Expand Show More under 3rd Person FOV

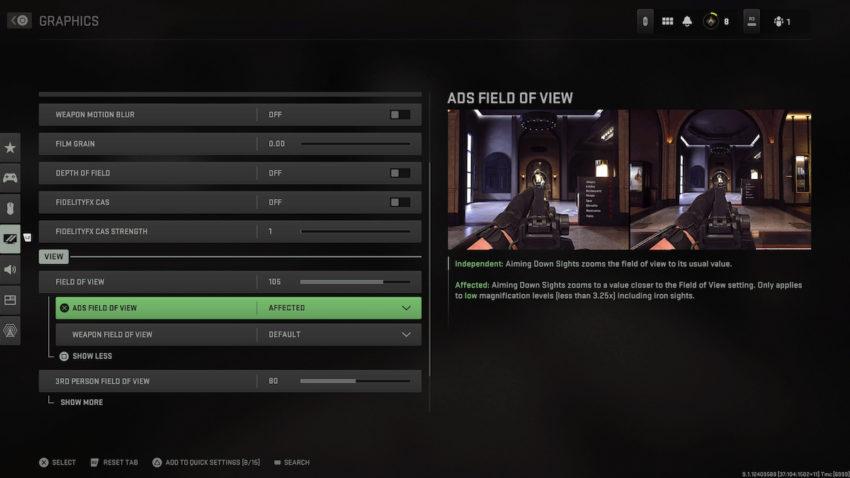point(81,402)
